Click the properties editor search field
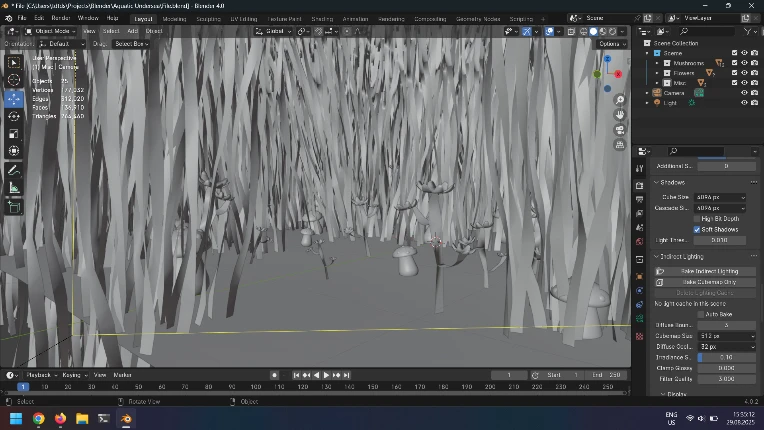764x430 pixels. [x=696, y=151]
